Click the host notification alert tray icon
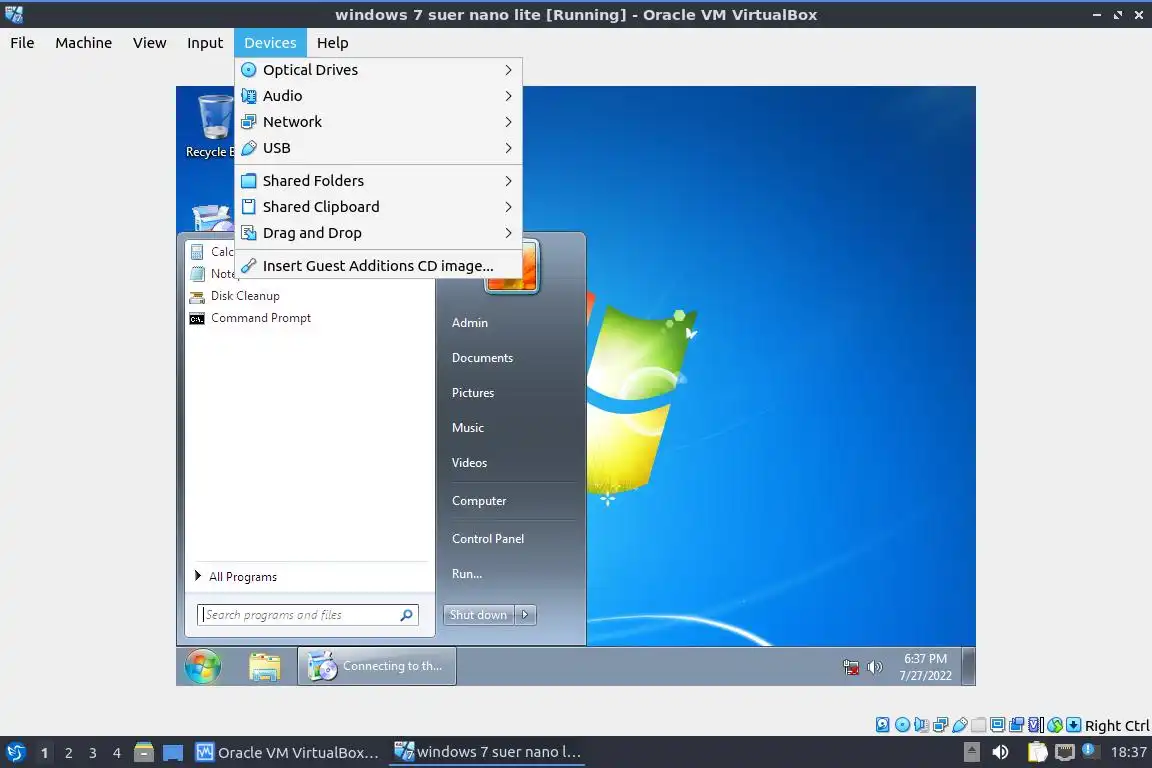The width and height of the screenshot is (1152, 768). coord(1090,751)
